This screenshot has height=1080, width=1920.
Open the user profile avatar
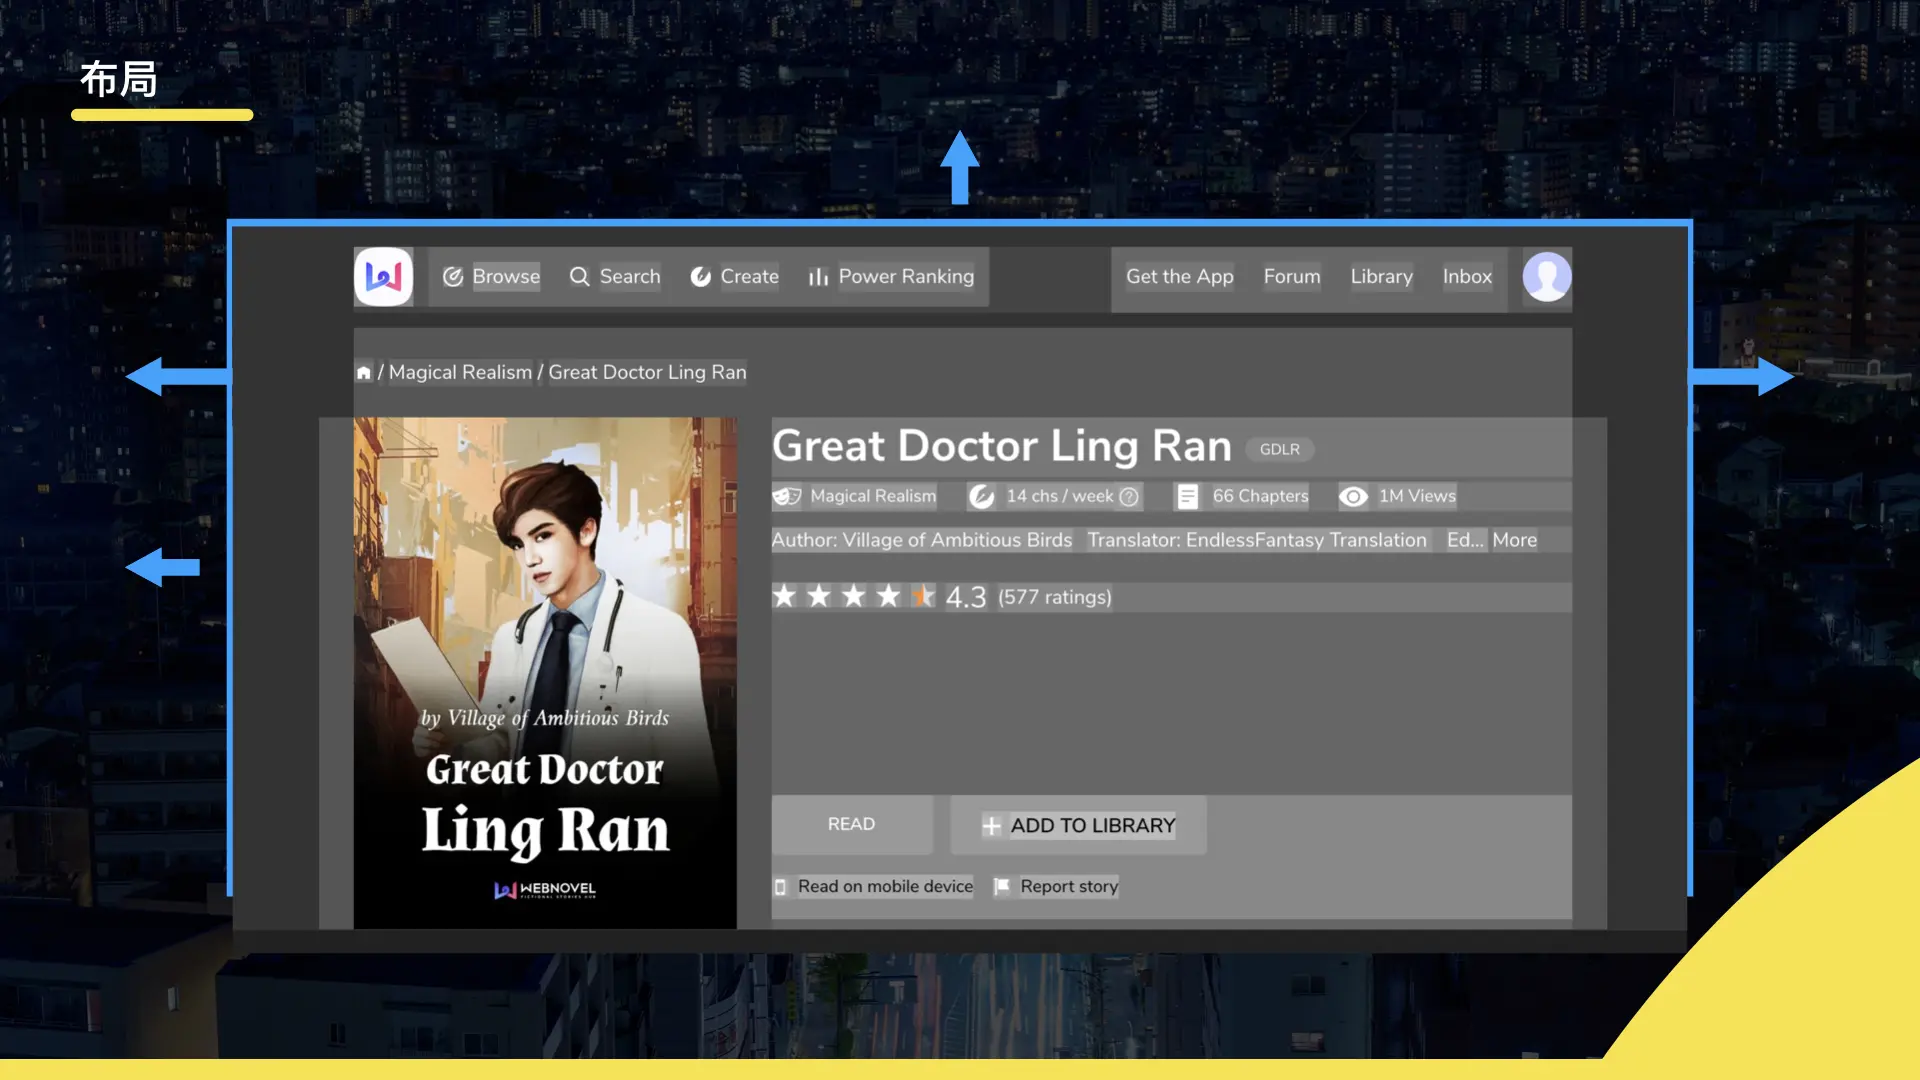click(1546, 276)
